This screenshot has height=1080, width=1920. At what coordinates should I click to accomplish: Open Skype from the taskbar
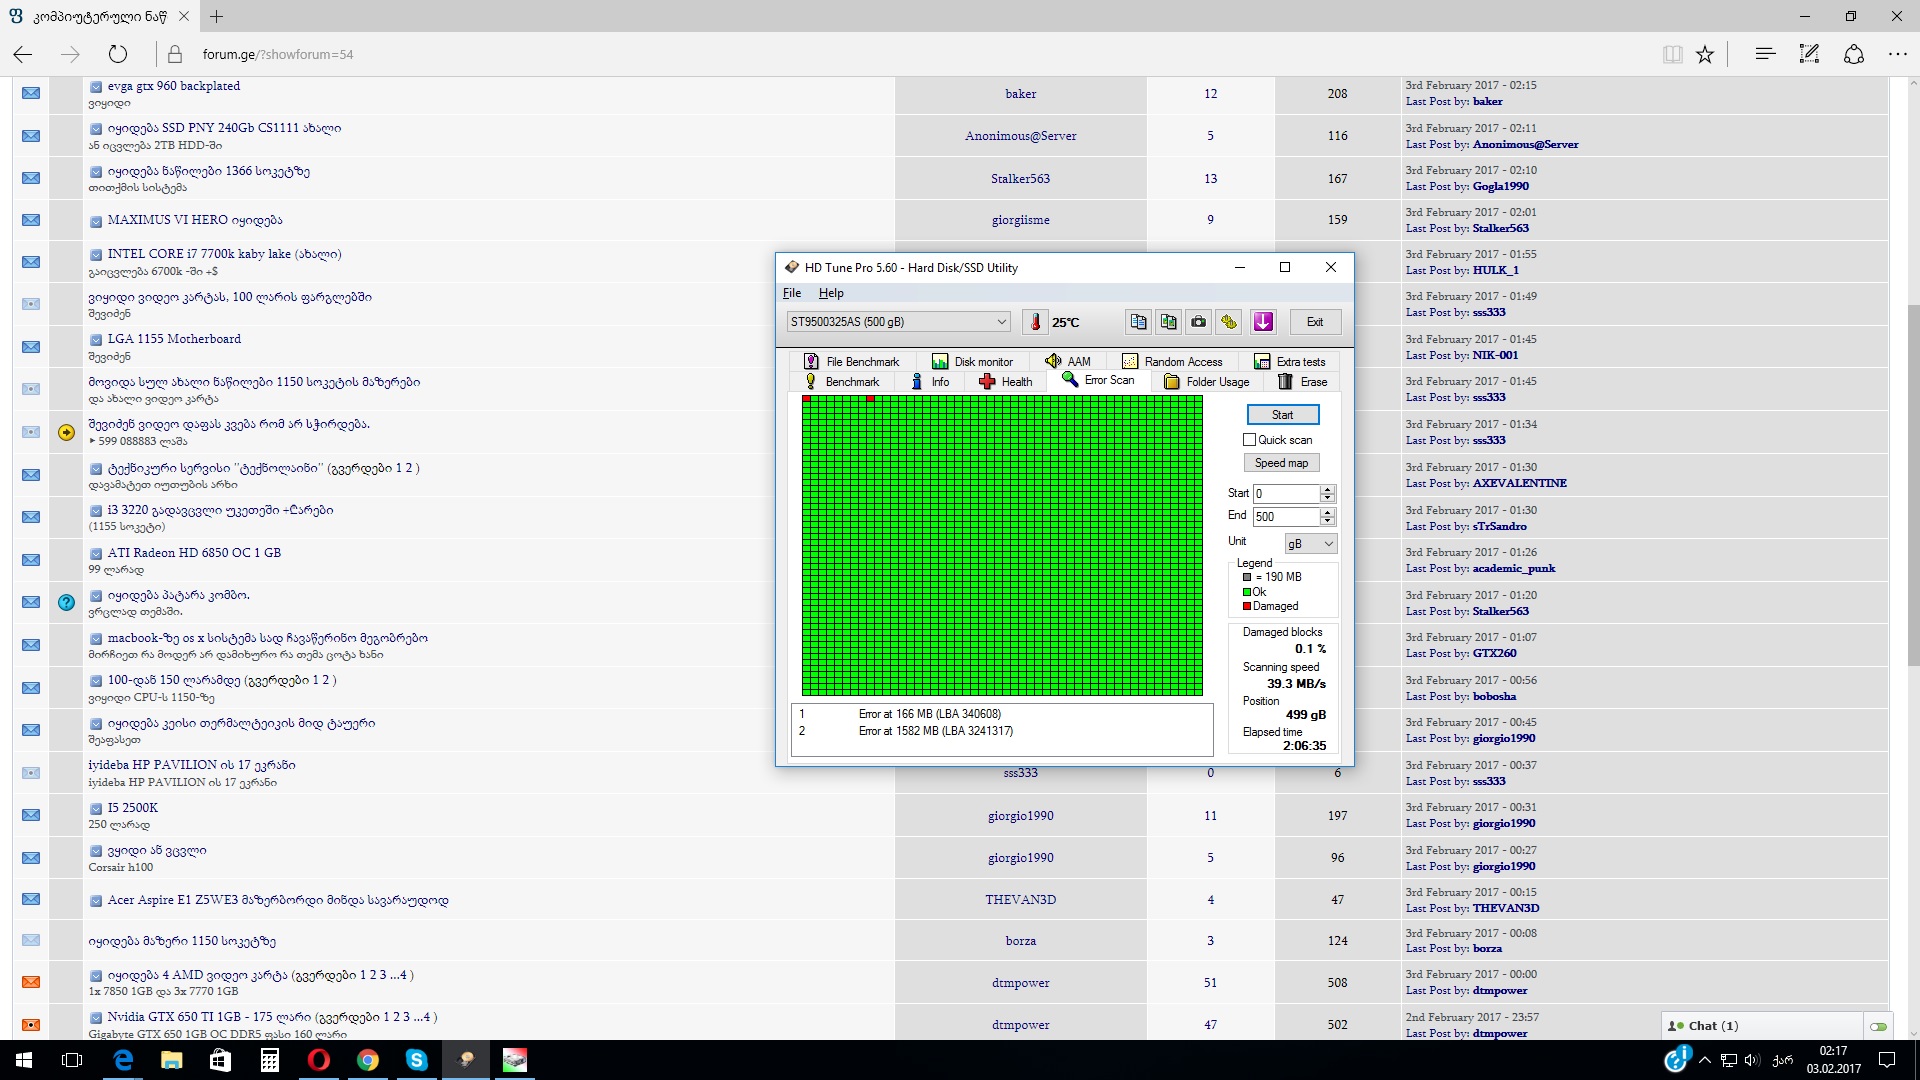[416, 1060]
